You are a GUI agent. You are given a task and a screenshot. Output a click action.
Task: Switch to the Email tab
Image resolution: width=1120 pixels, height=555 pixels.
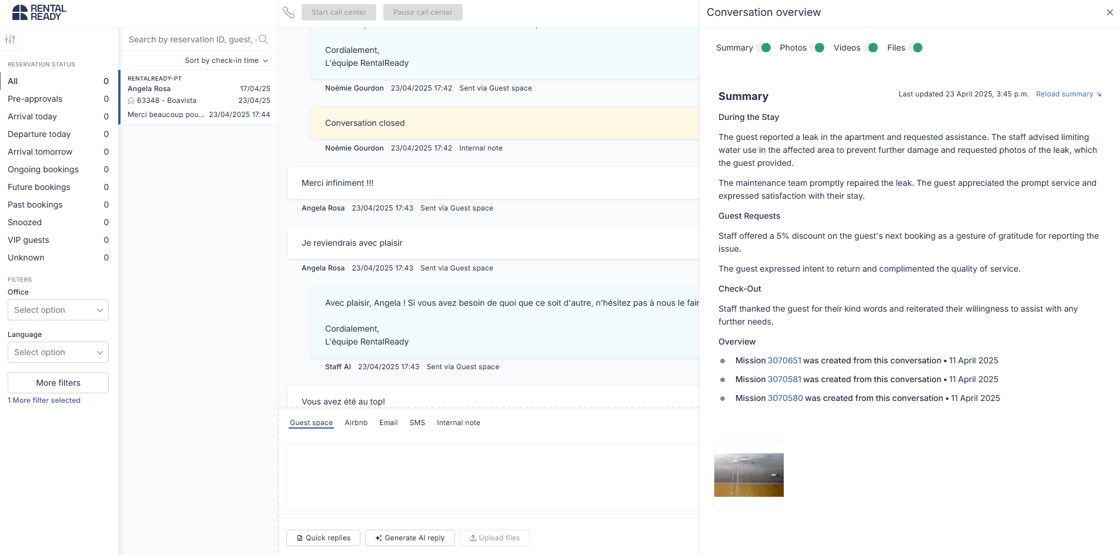[x=388, y=423]
